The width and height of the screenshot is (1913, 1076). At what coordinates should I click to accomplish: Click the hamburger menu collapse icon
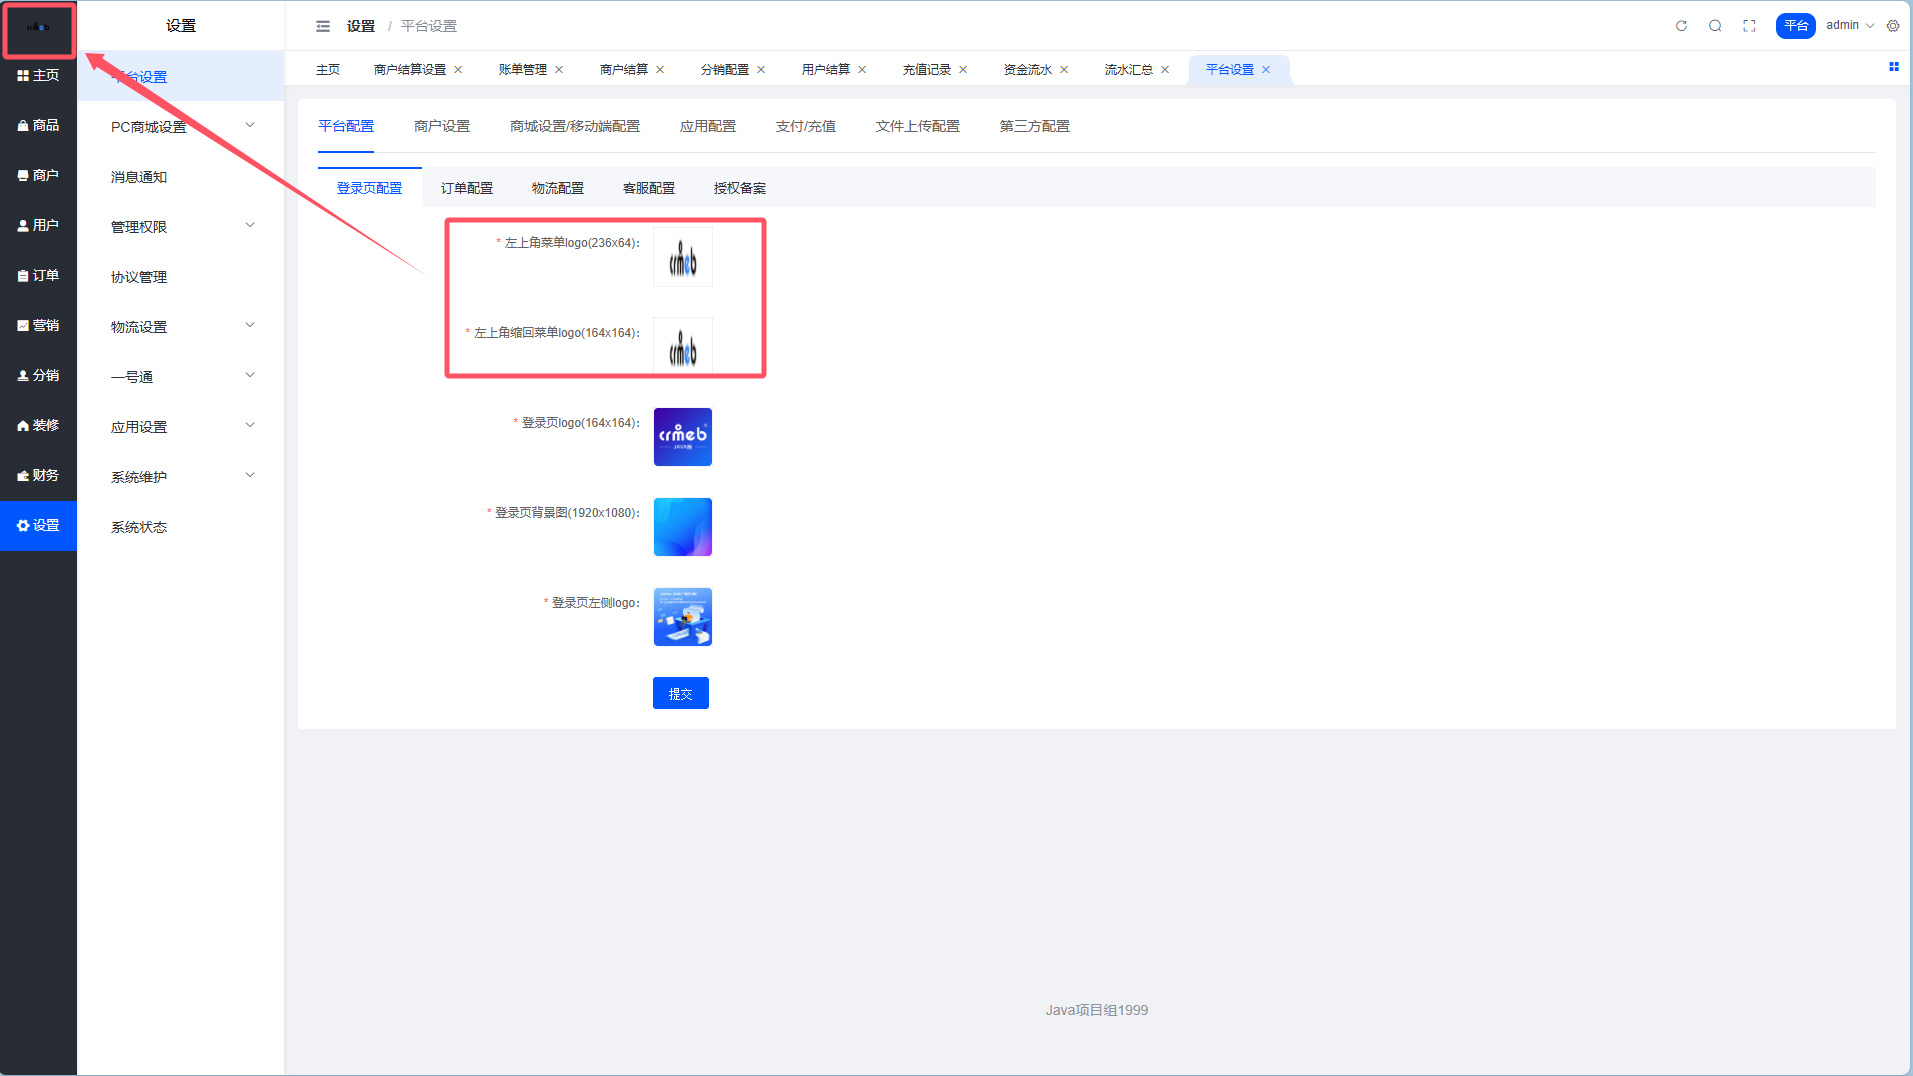[323, 26]
